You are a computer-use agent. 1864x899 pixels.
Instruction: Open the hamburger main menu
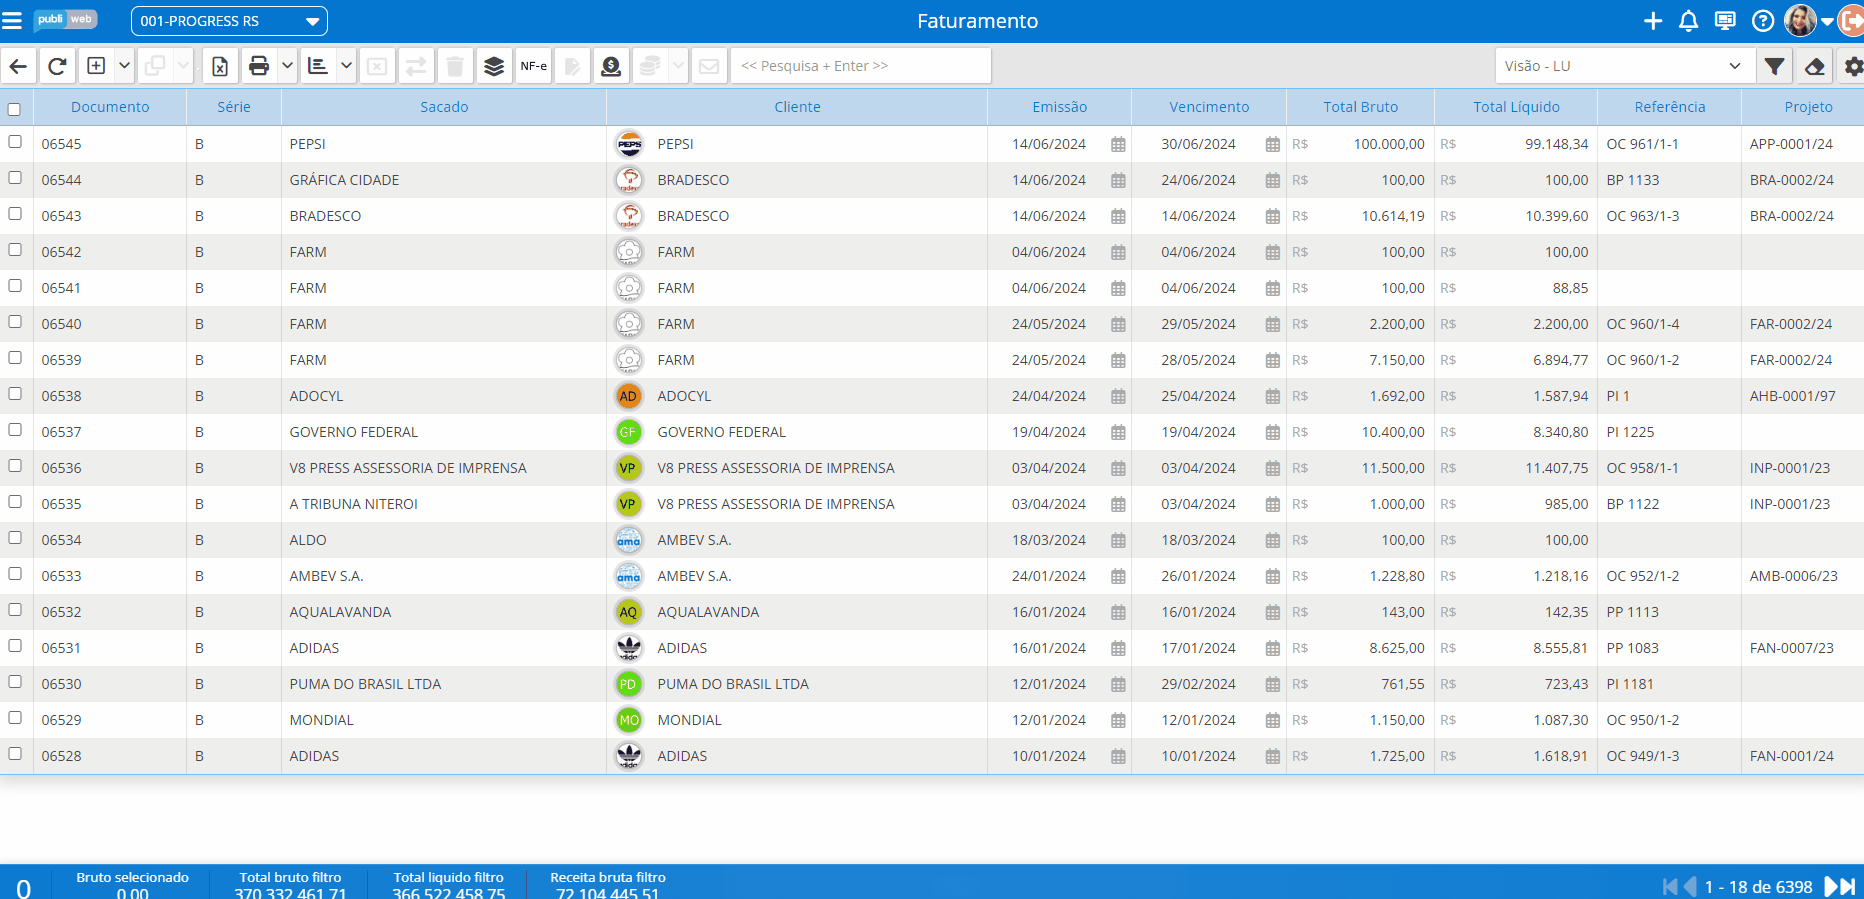12,21
